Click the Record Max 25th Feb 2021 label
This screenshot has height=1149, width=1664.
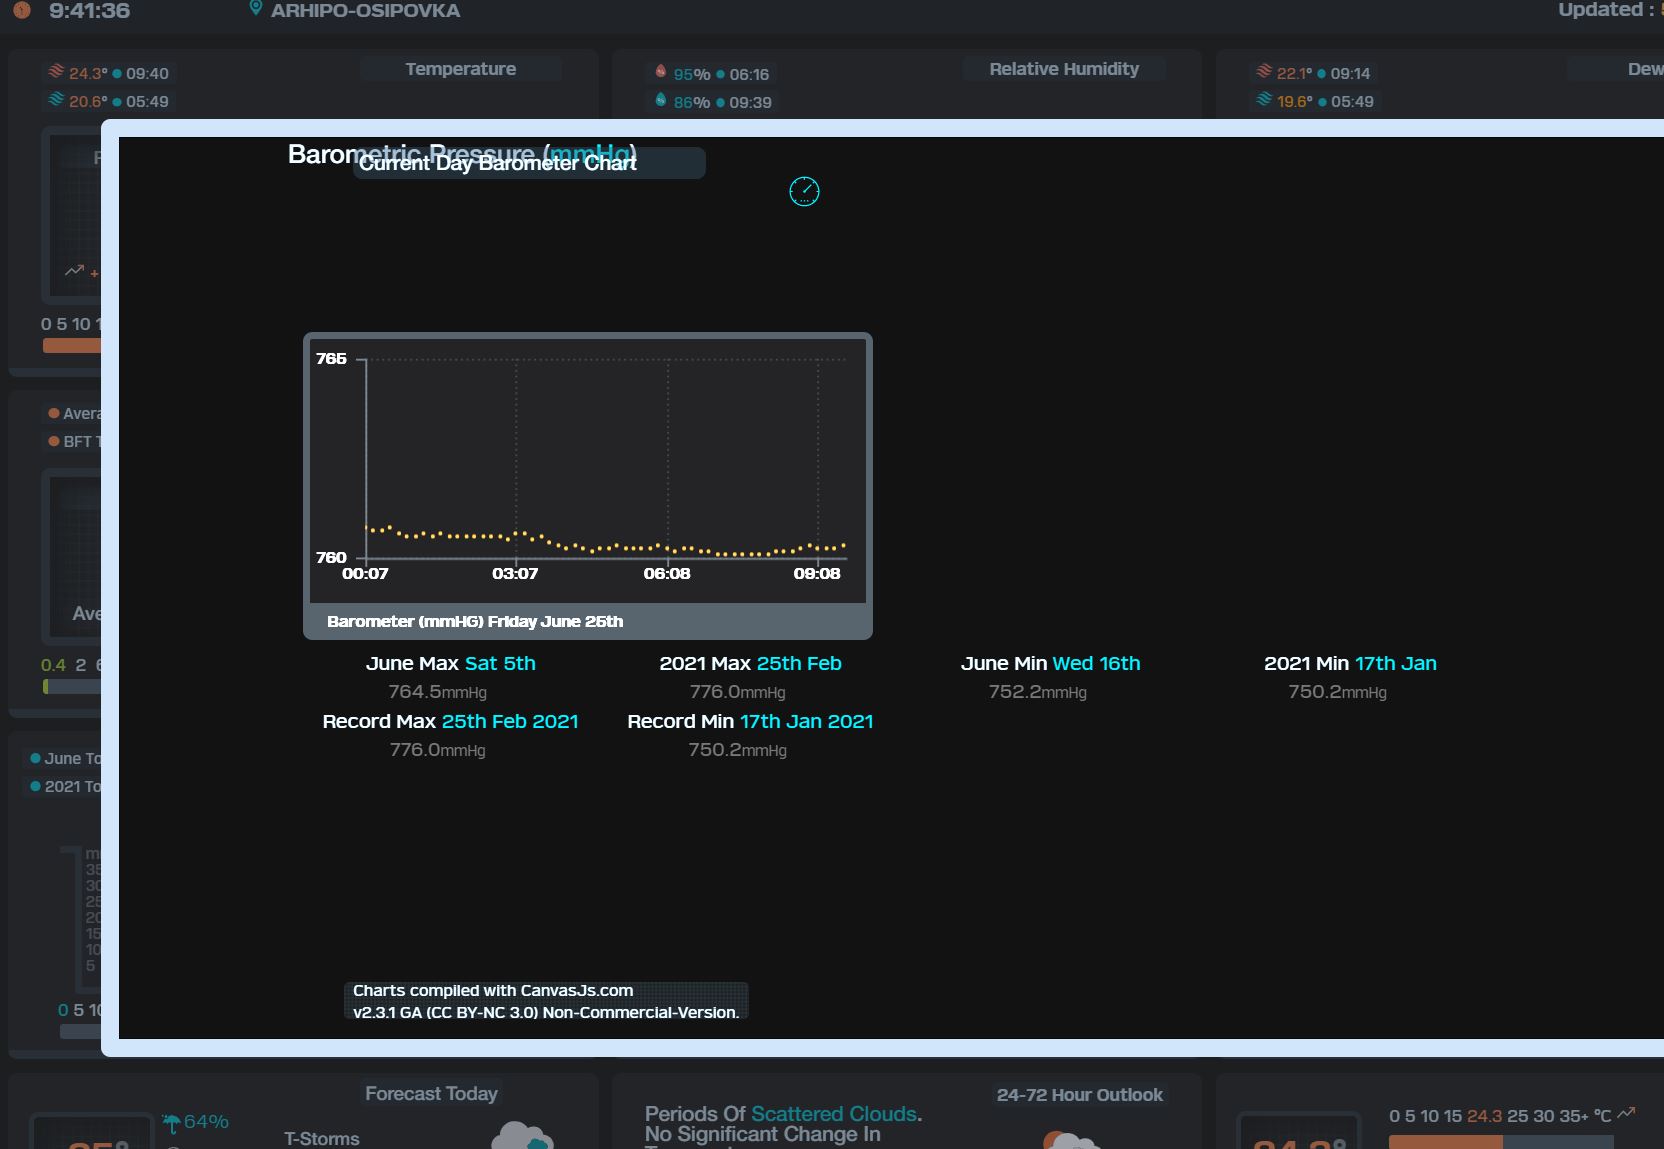coord(450,721)
